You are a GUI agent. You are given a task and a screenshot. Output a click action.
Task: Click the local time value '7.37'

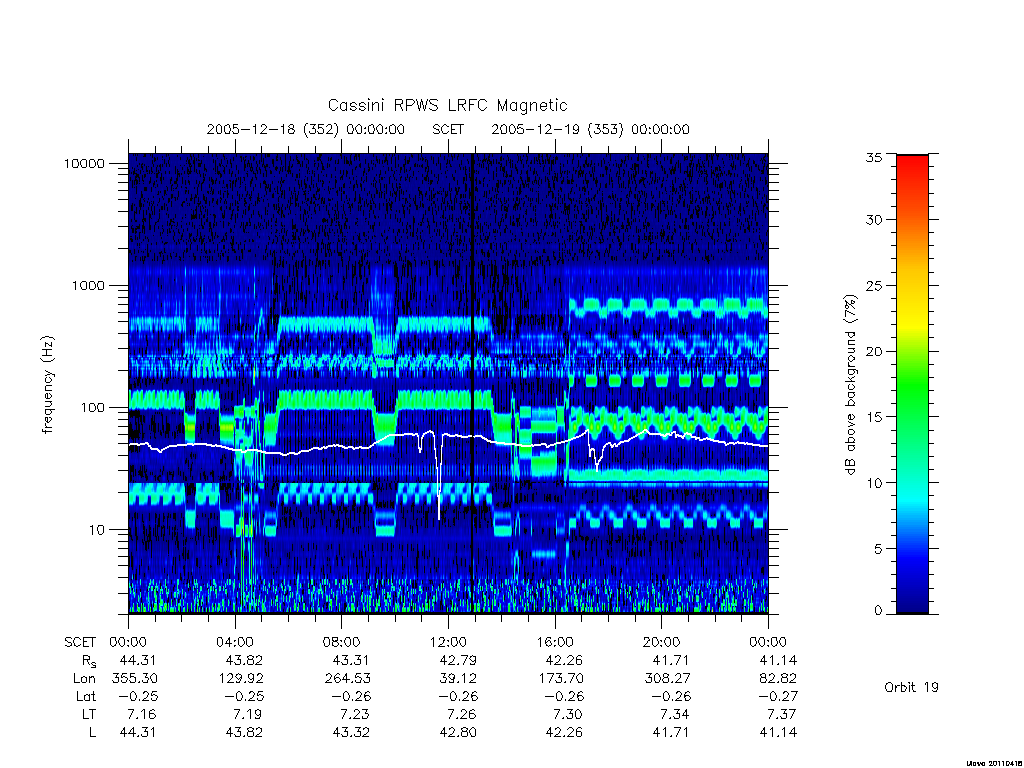pyautogui.click(x=782, y=715)
